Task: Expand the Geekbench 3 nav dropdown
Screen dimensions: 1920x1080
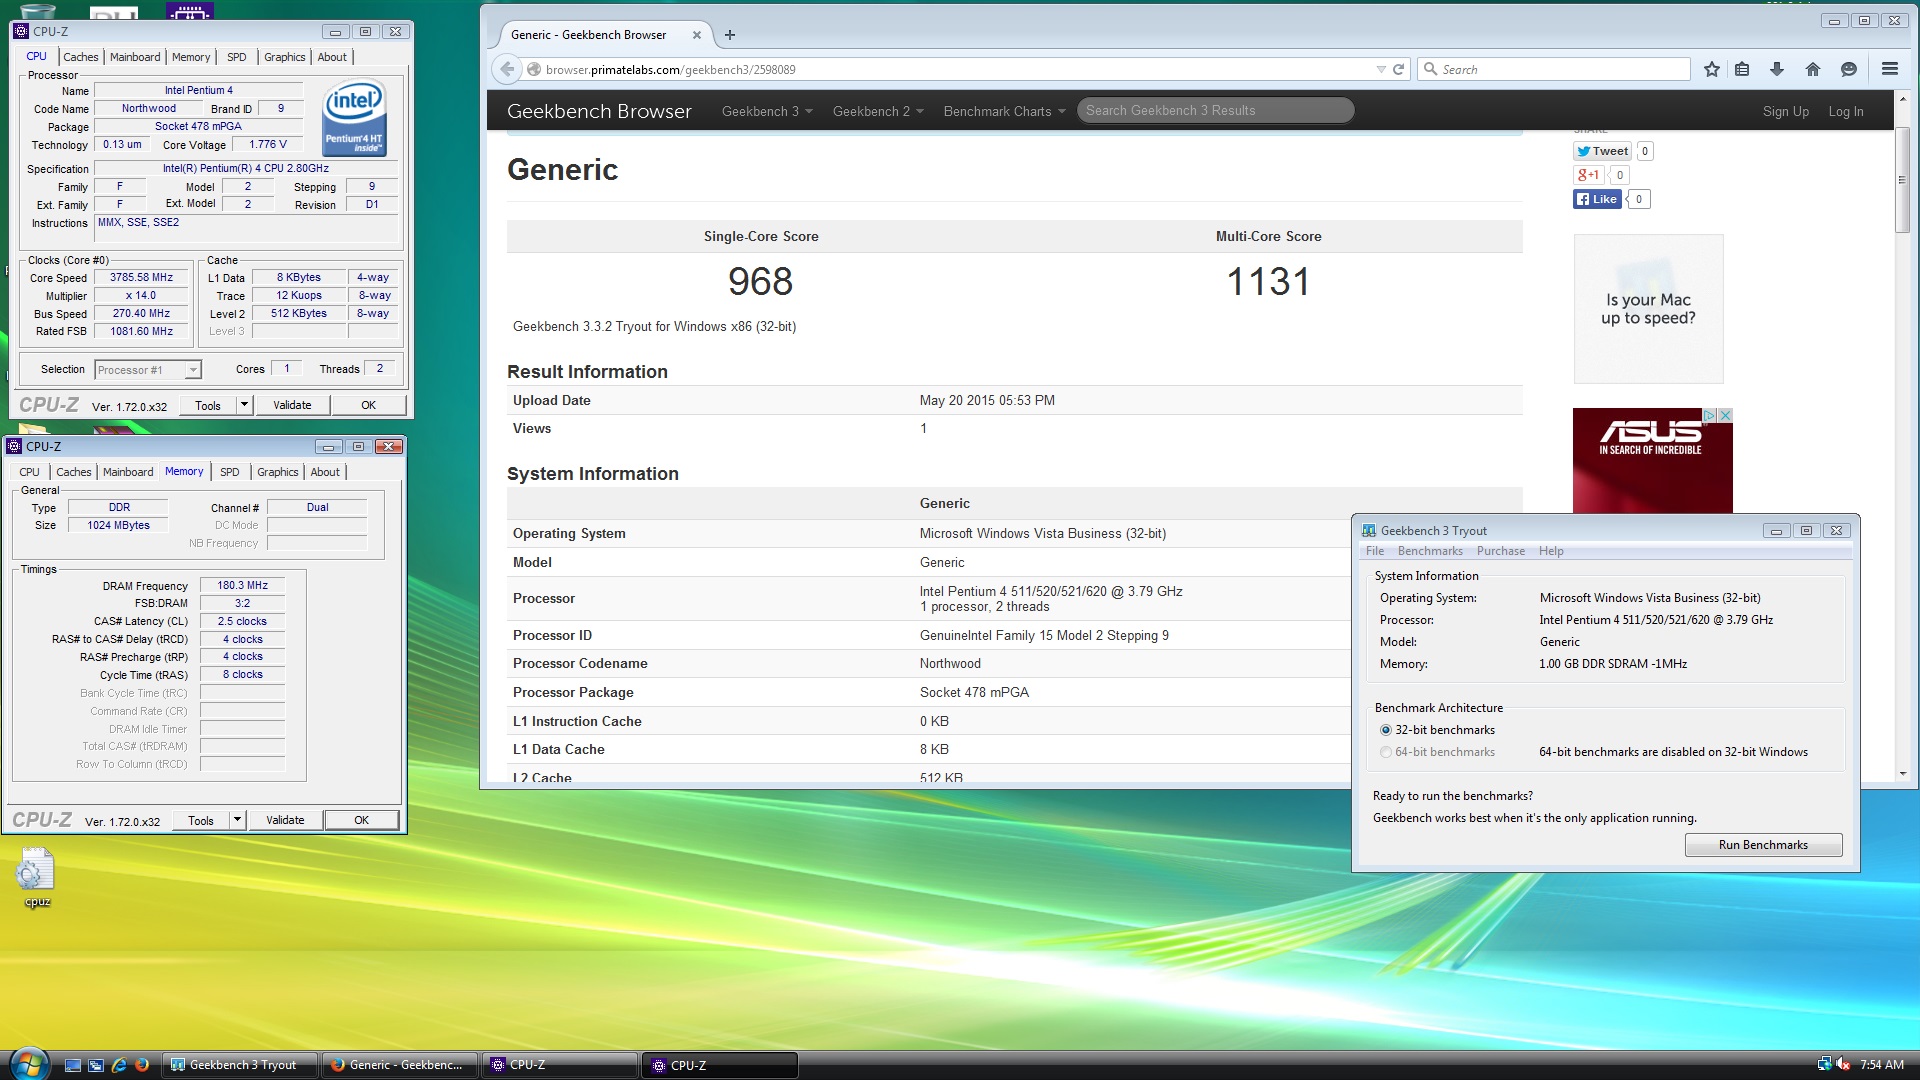Action: tap(767, 111)
